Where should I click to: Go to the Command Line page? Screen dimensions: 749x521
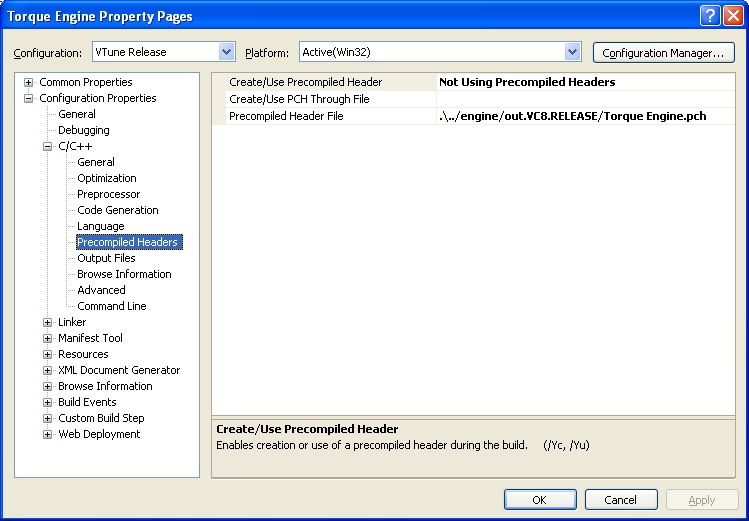click(x=111, y=306)
